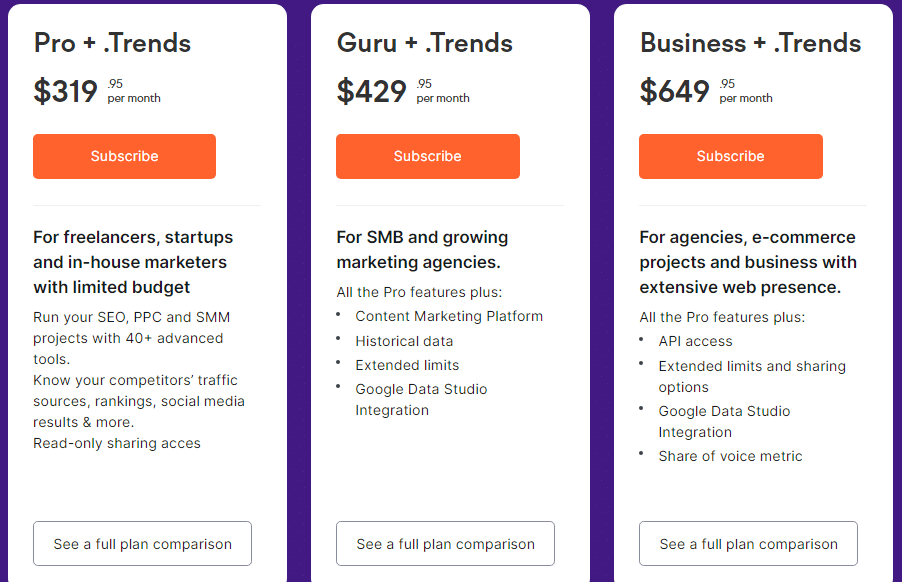Image resolution: width=902 pixels, height=582 pixels.
Task: Click the Share of voice metric item
Action: [730, 456]
